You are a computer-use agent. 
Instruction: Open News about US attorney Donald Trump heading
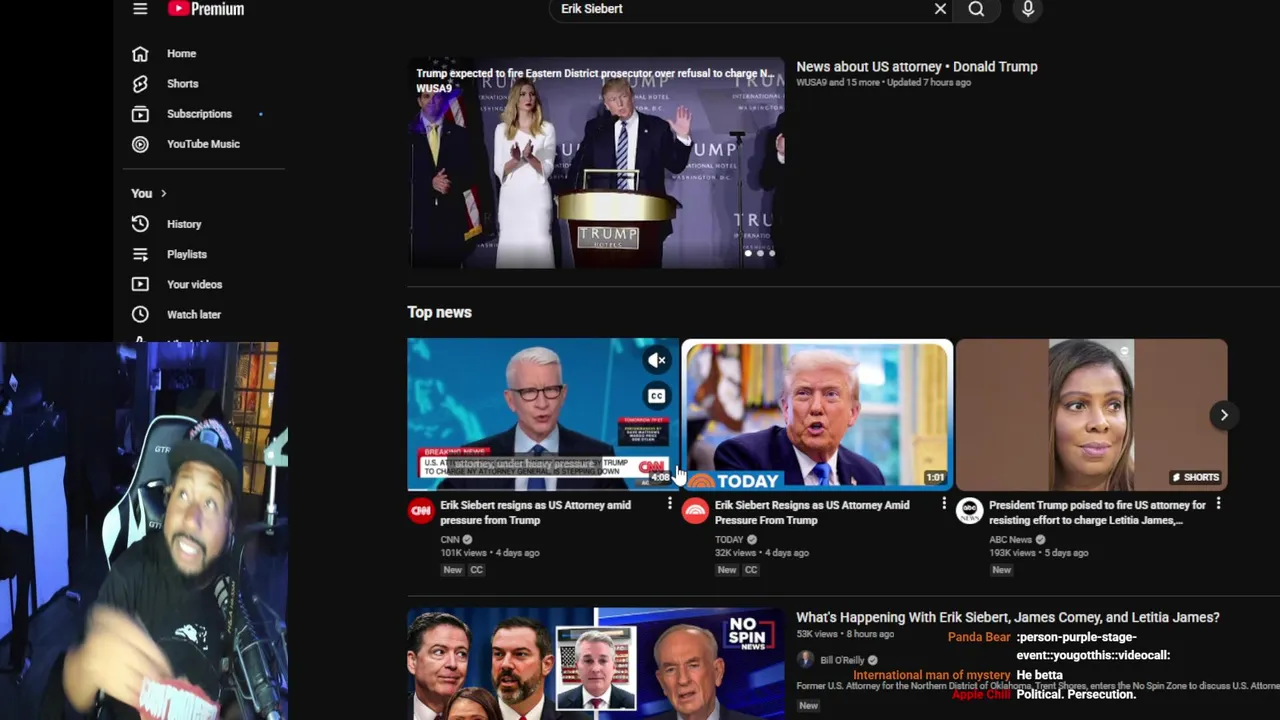click(916, 67)
